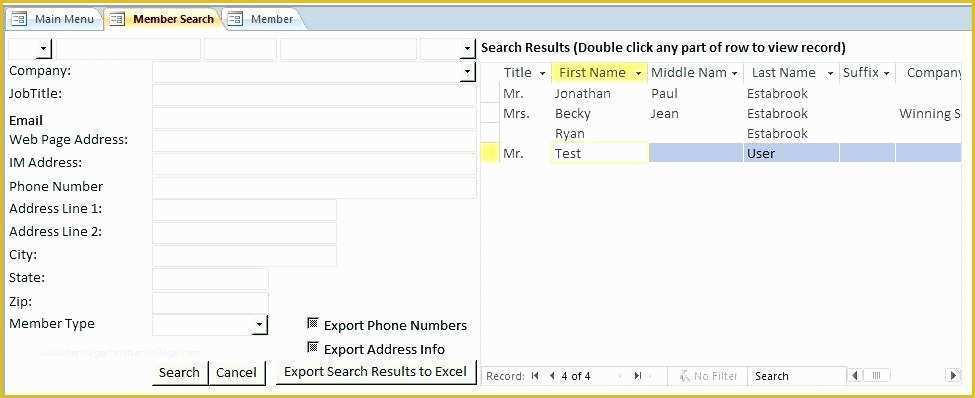
Task: Click the Web Page Address field
Action: pyautogui.click(x=314, y=141)
